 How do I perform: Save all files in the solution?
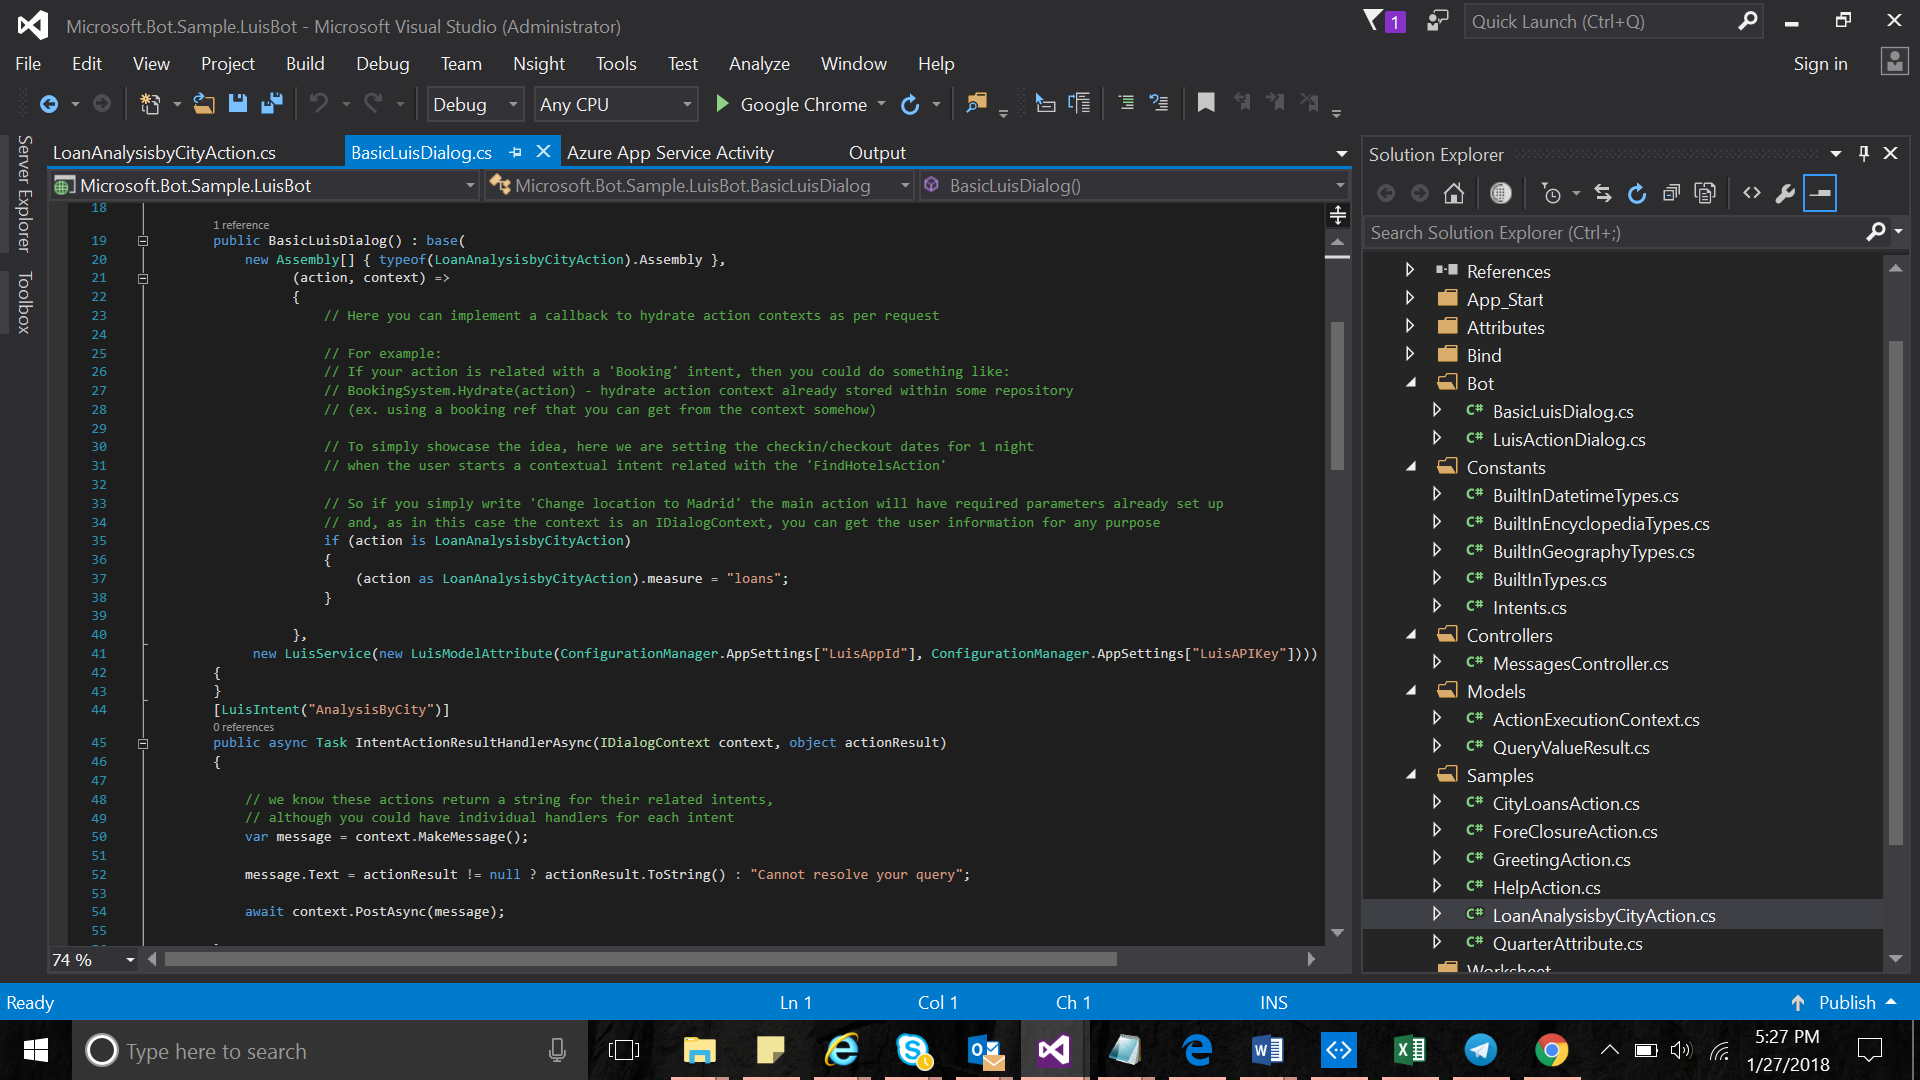270,103
